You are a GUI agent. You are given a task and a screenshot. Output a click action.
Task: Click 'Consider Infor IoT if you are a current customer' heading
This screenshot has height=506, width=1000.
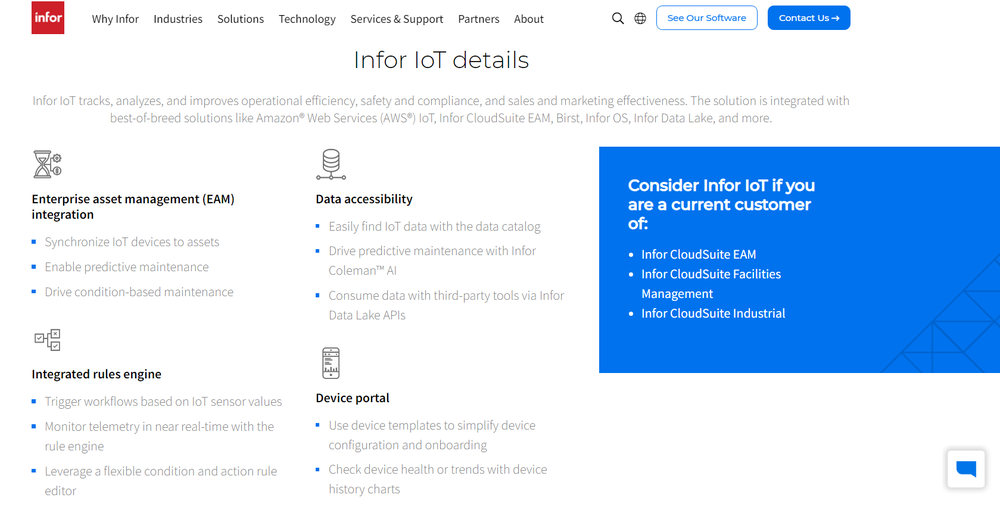click(x=721, y=204)
